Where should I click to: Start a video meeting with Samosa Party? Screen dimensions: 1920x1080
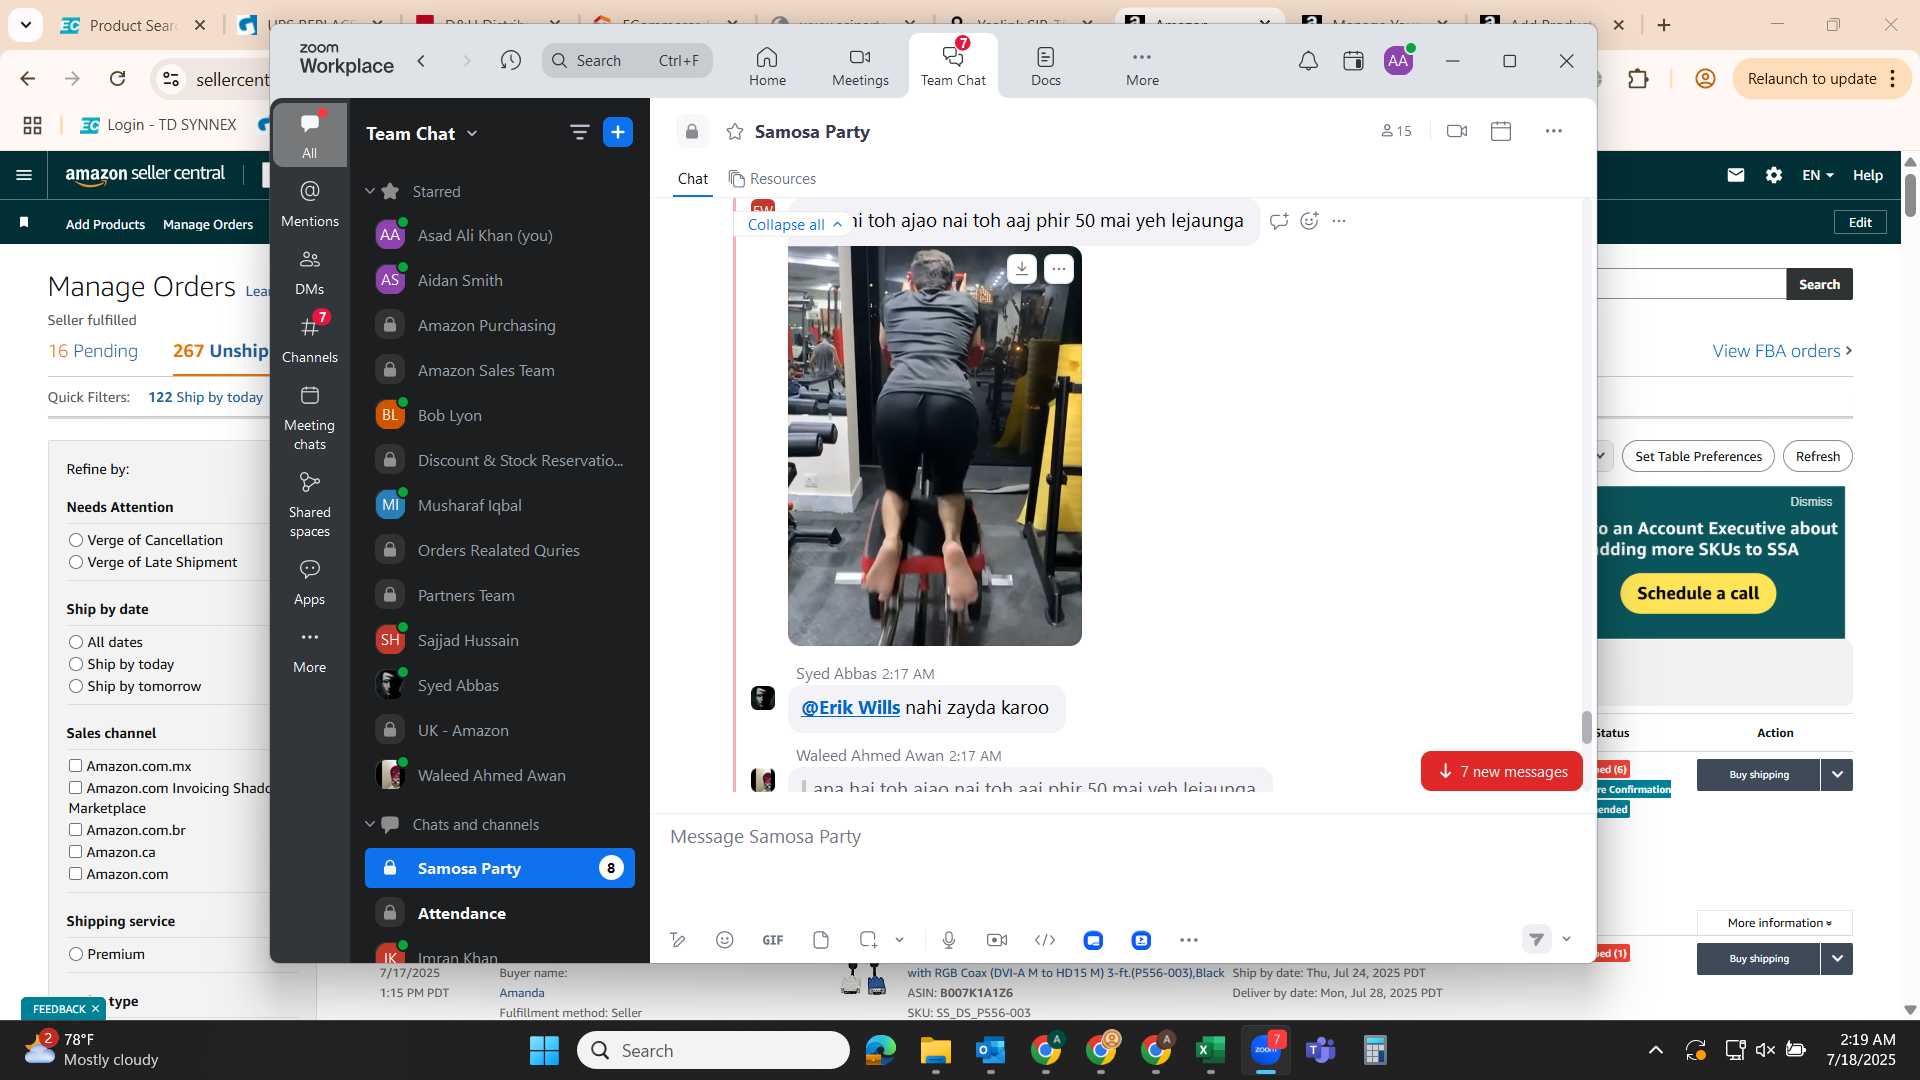click(1457, 131)
